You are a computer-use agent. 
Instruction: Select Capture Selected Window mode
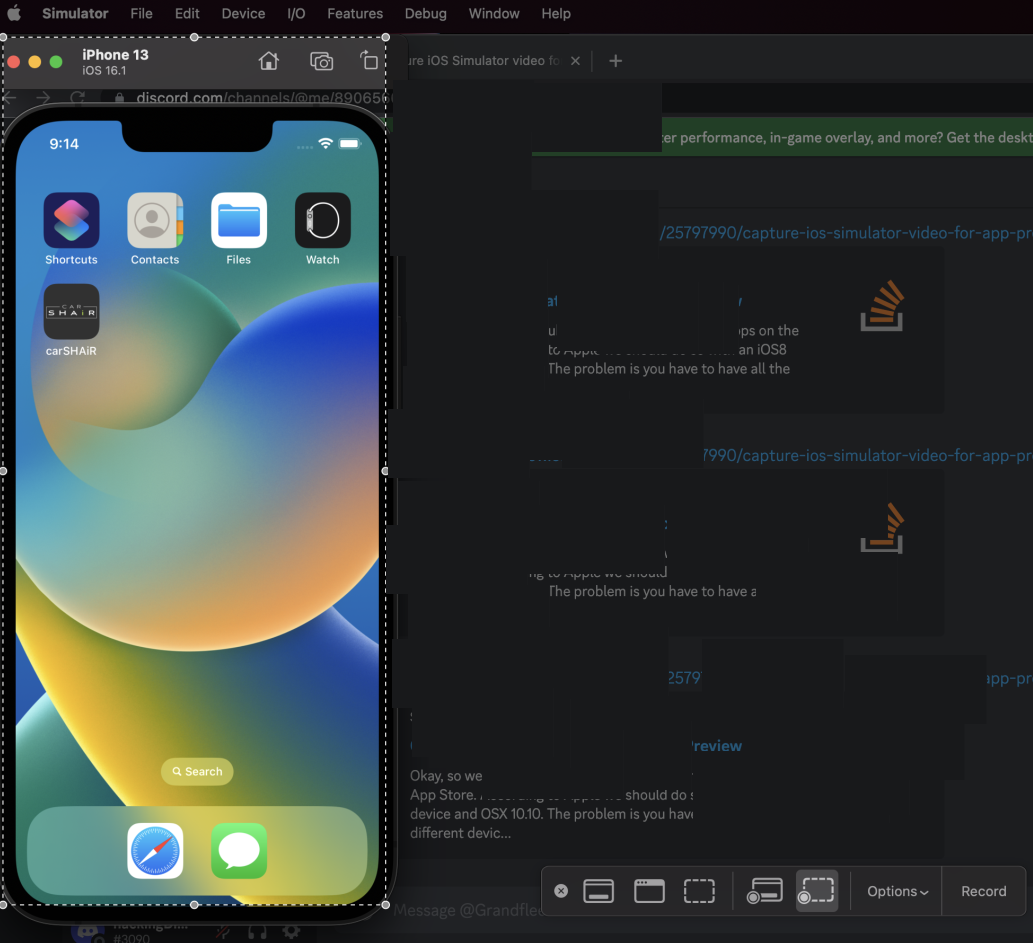(x=649, y=891)
